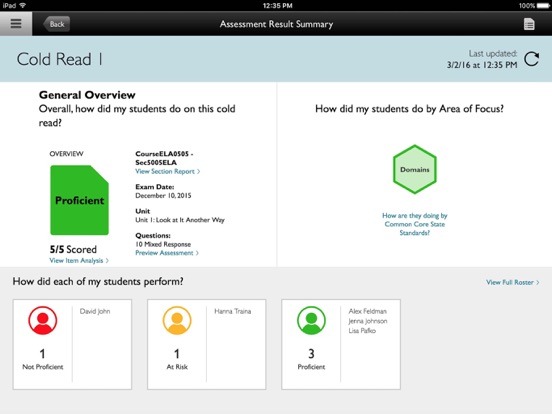The image size is (552, 414).
Task: Tap the Back button
Action: coord(56,24)
